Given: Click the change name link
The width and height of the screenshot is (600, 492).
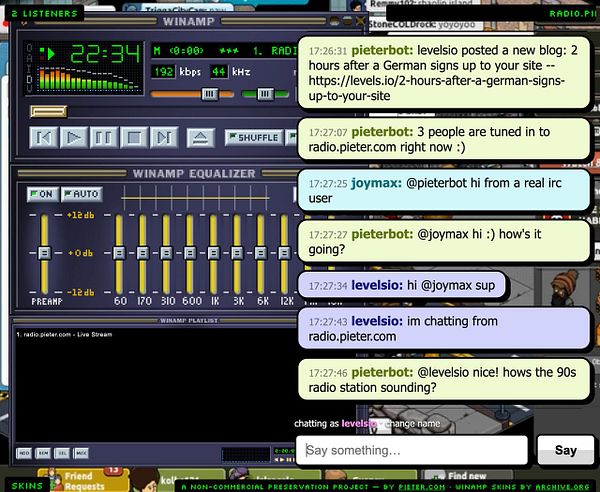Looking at the screenshot, I should pyautogui.click(x=412, y=424).
